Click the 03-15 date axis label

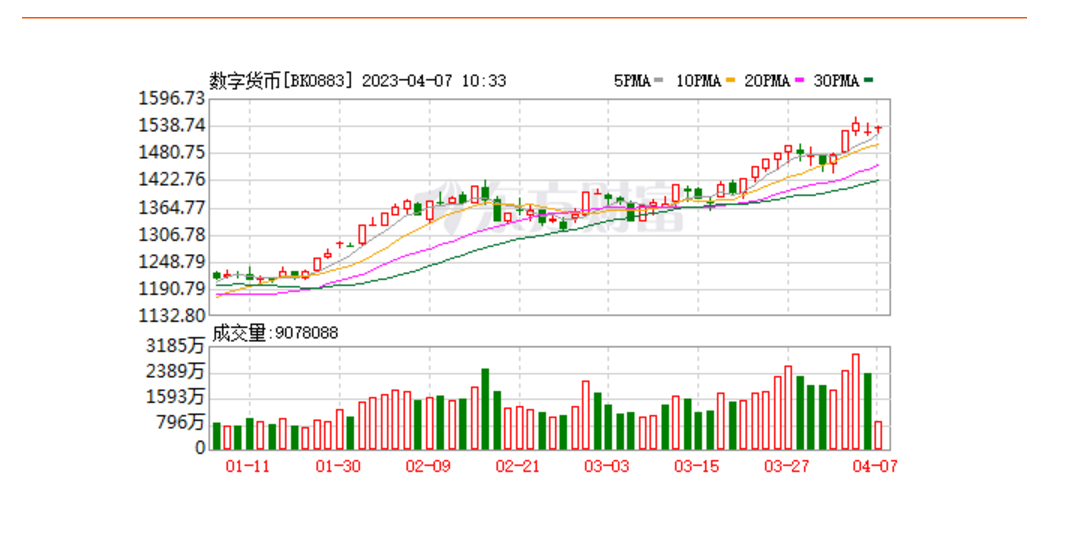[696, 466]
